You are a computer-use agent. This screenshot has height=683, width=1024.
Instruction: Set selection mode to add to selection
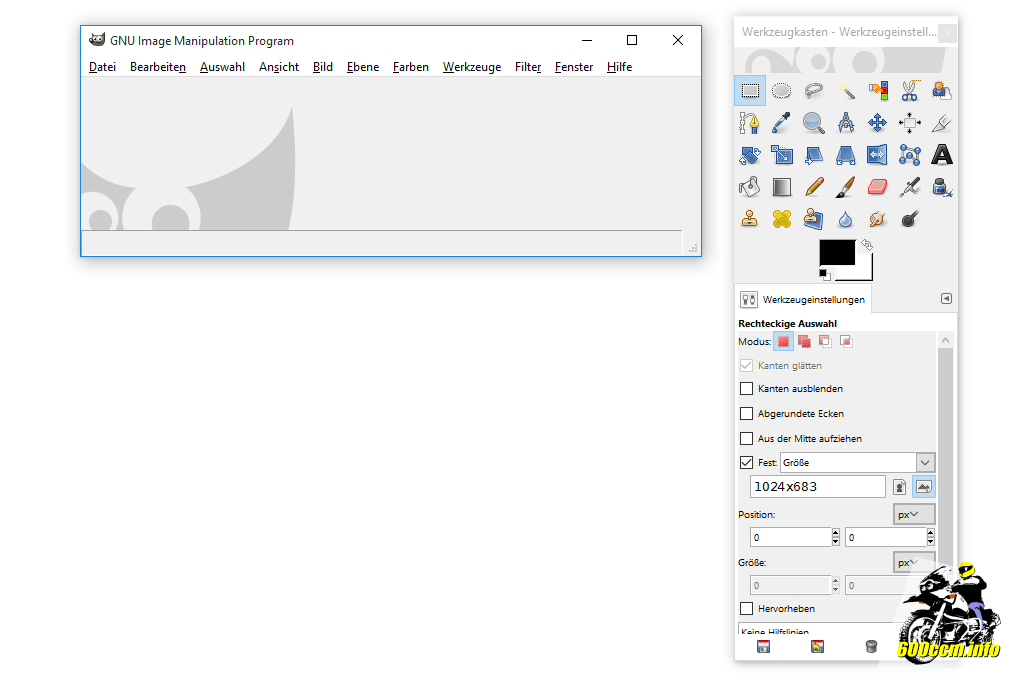[805, 342]
